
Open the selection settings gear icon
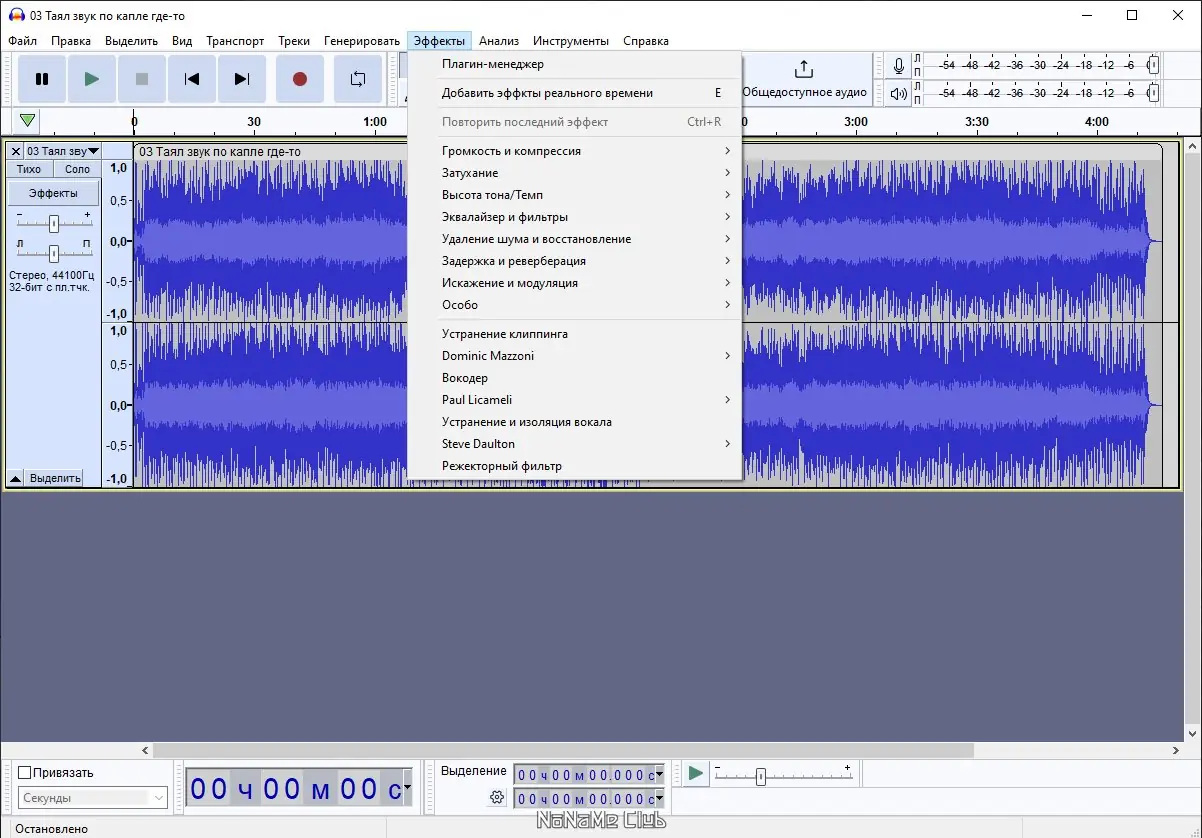[x=497, y=797]
